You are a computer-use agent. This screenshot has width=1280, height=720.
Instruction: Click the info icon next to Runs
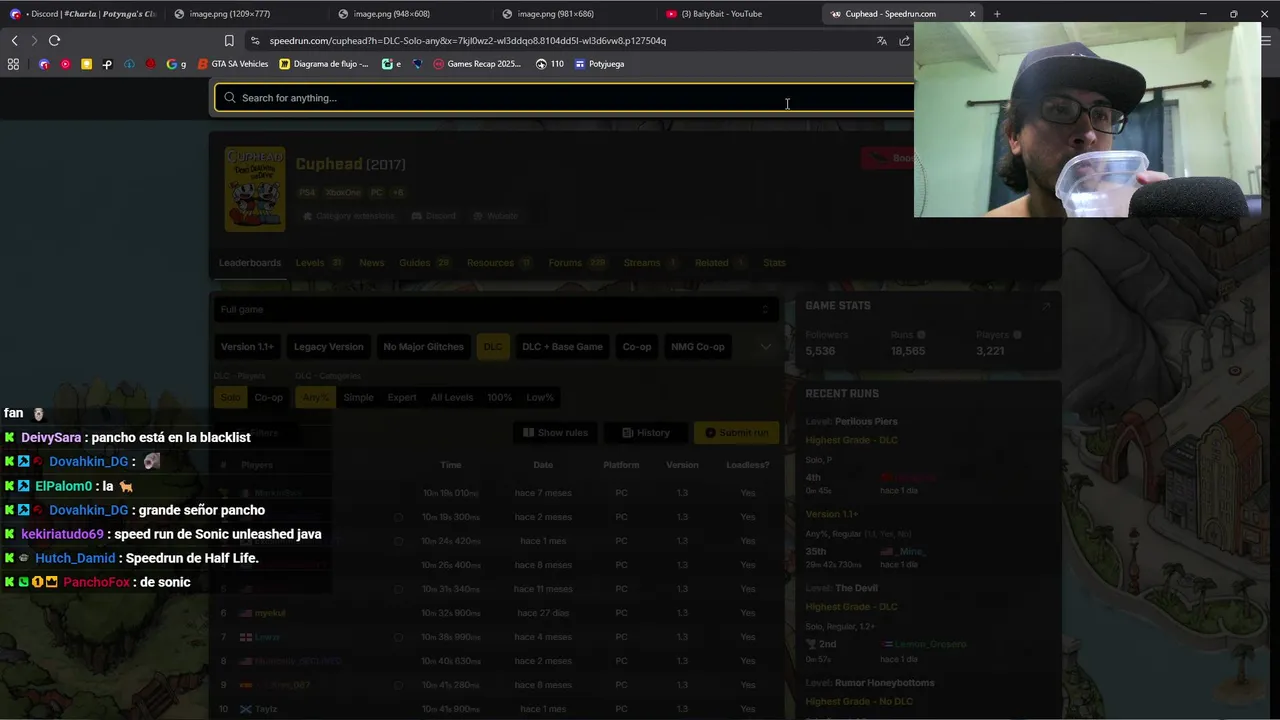(x=921, y=335)
